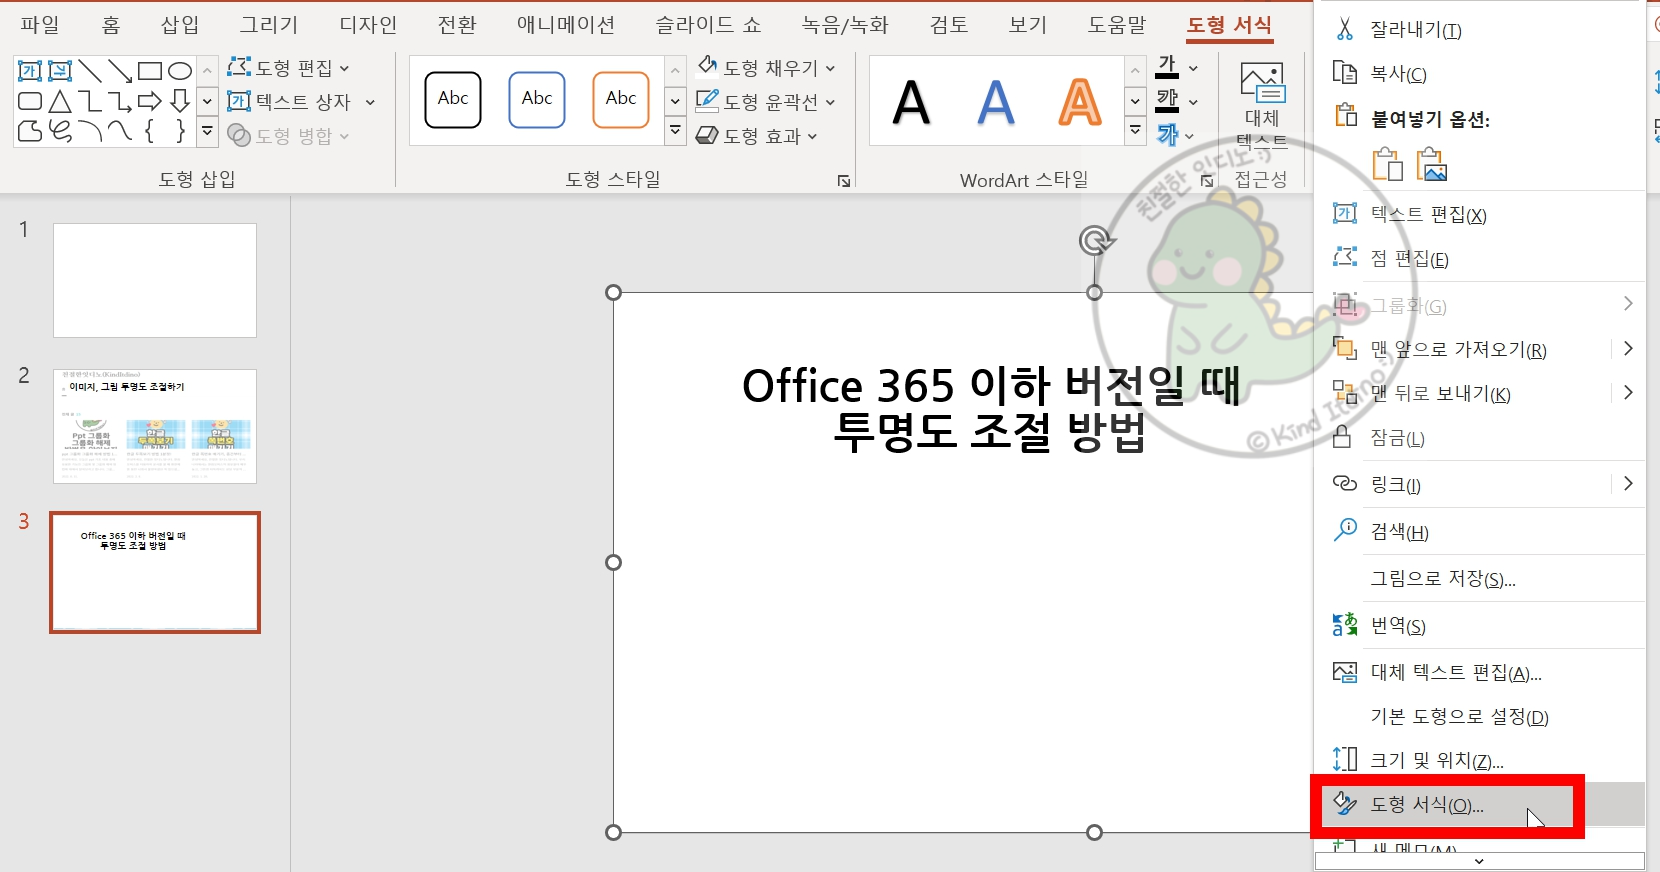Apply the blue outline Abc style
Screen dimensions: 1660x872
537,99
